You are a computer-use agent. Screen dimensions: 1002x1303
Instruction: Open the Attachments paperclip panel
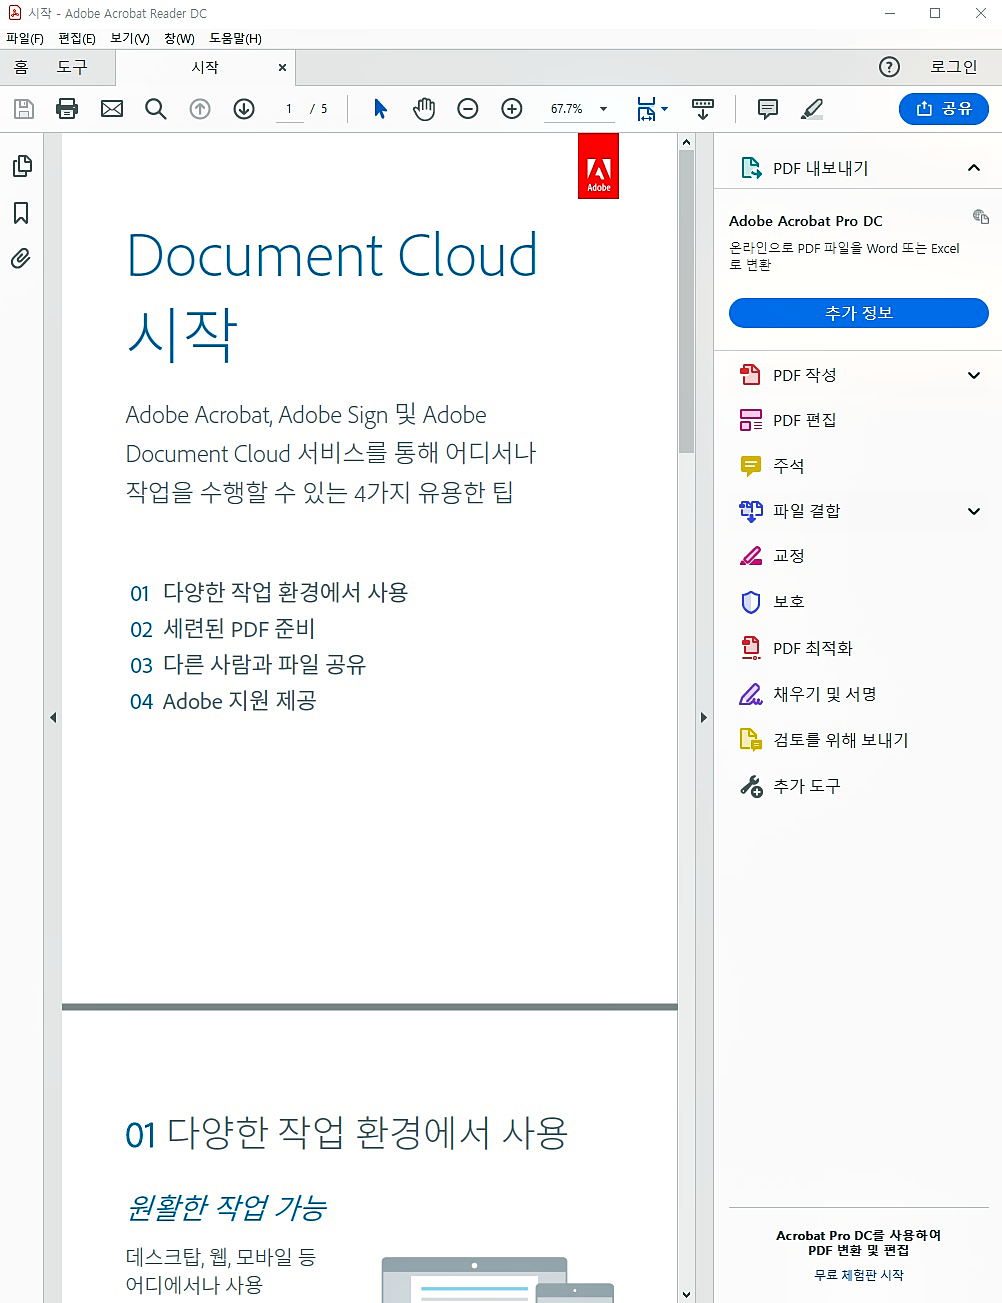[21, 259]
